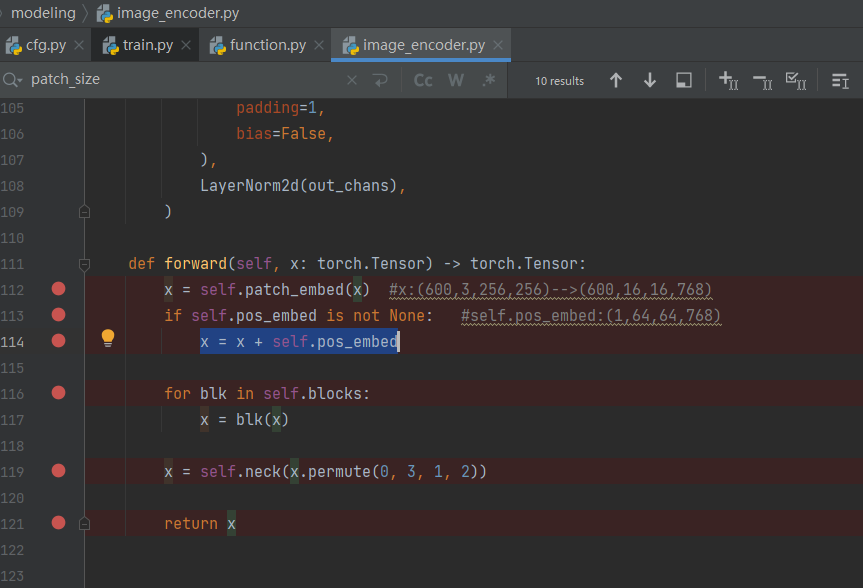Go to previous search occurrence

[x=616, y=81]
